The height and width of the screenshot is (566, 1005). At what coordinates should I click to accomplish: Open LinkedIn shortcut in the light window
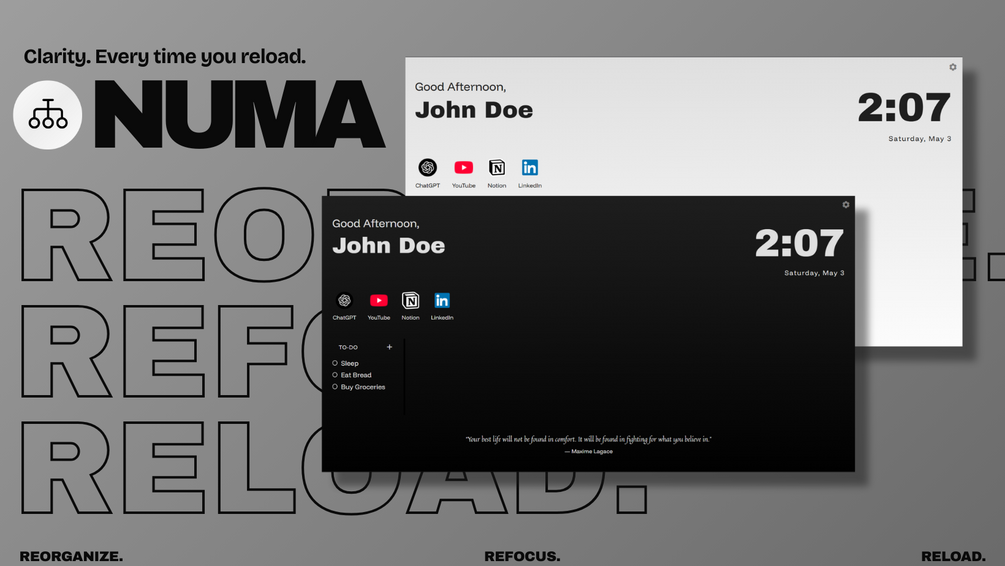(x=529, y=168)
